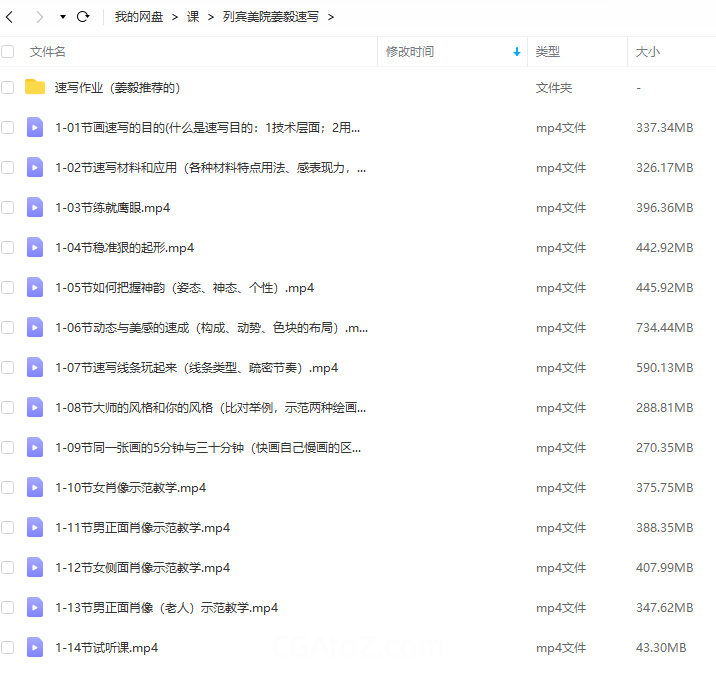
Task: Click the 速写作业 folder icon
Action: (x=35, y=87)
